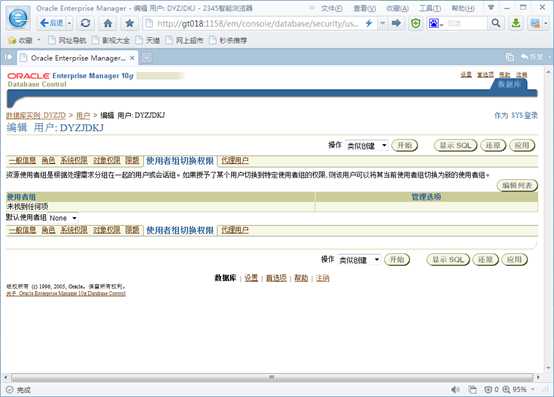Click the star favorites icon
Screen dimensions: 554x397
[129, 24]
